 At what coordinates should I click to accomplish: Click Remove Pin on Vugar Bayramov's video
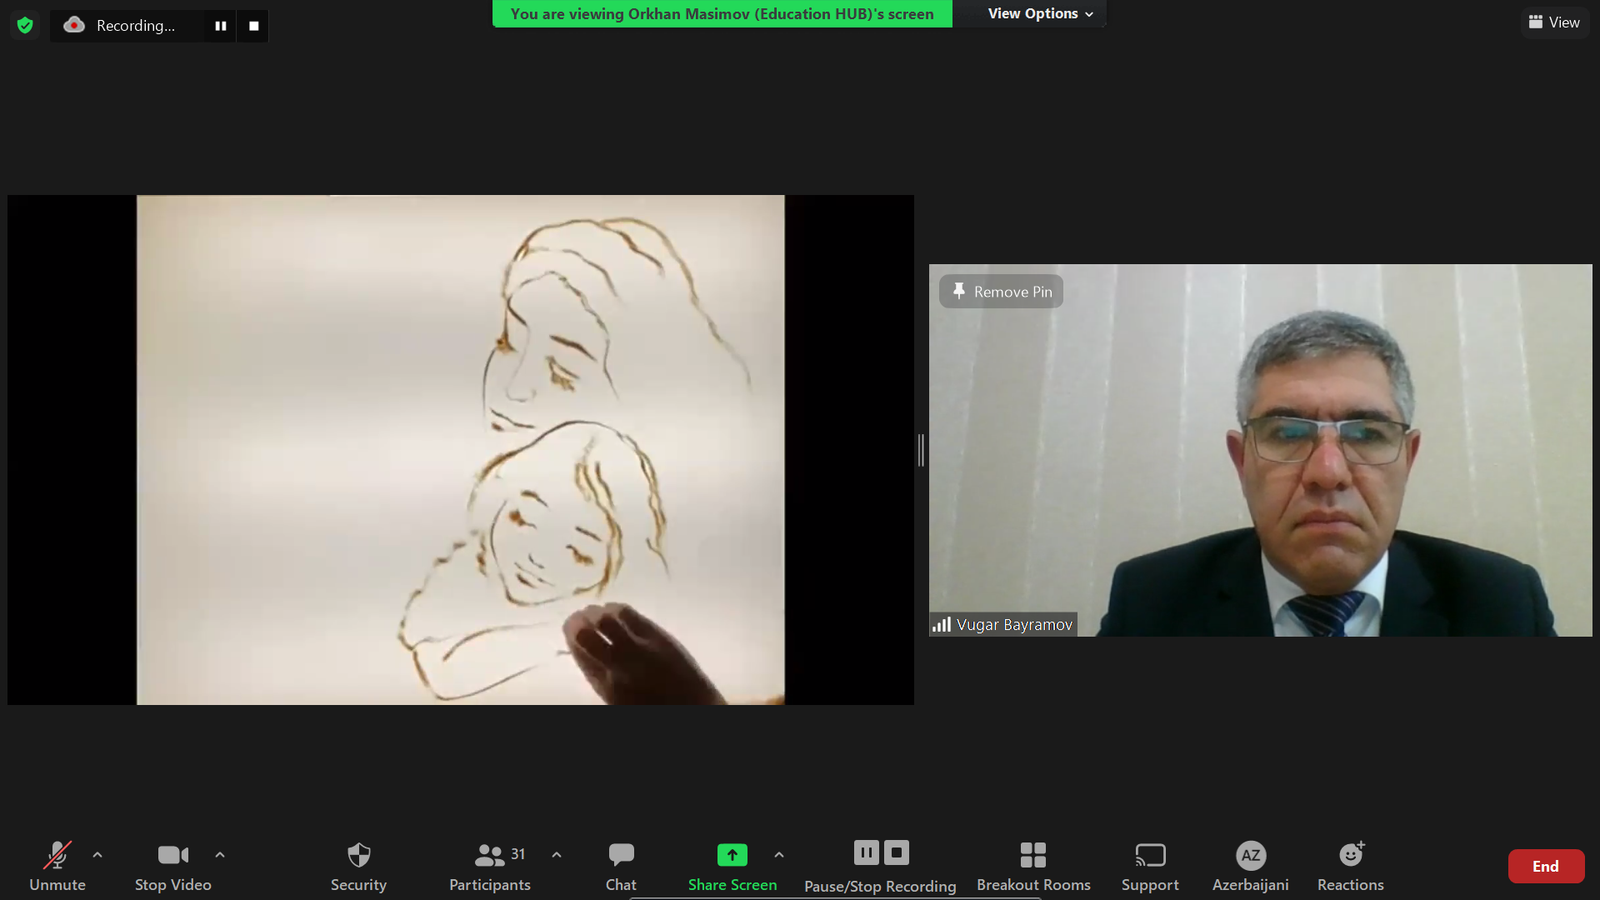(1001, 292)
